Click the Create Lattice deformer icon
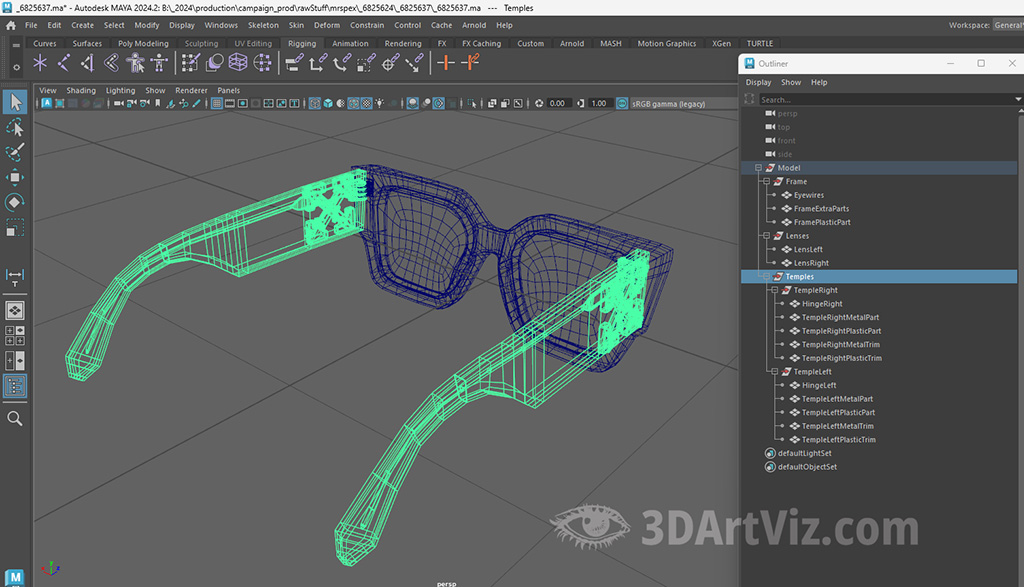This screenshot has height=587, width=1024. click(238, 63)
